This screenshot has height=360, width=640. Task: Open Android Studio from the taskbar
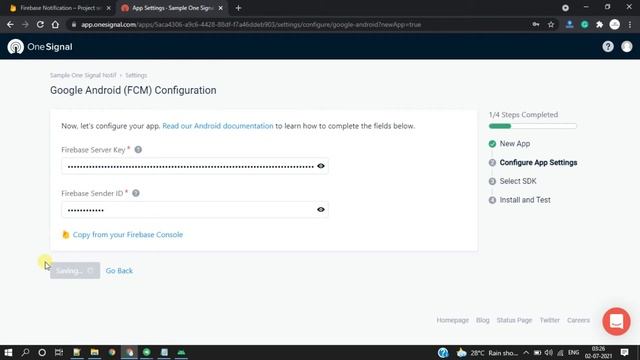point(181,352)
